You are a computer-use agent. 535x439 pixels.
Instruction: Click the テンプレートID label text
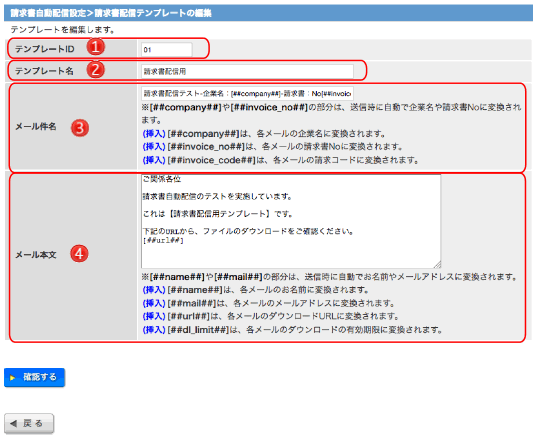pyautogui.click(x=45, y=49)
